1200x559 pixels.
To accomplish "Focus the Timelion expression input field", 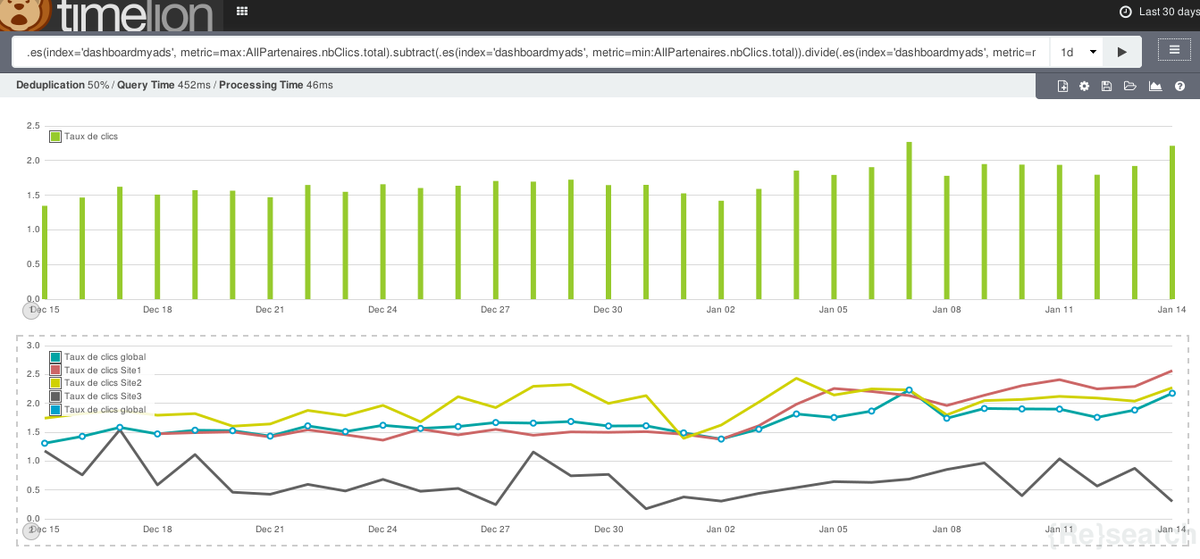I will (x=531, y=51).
